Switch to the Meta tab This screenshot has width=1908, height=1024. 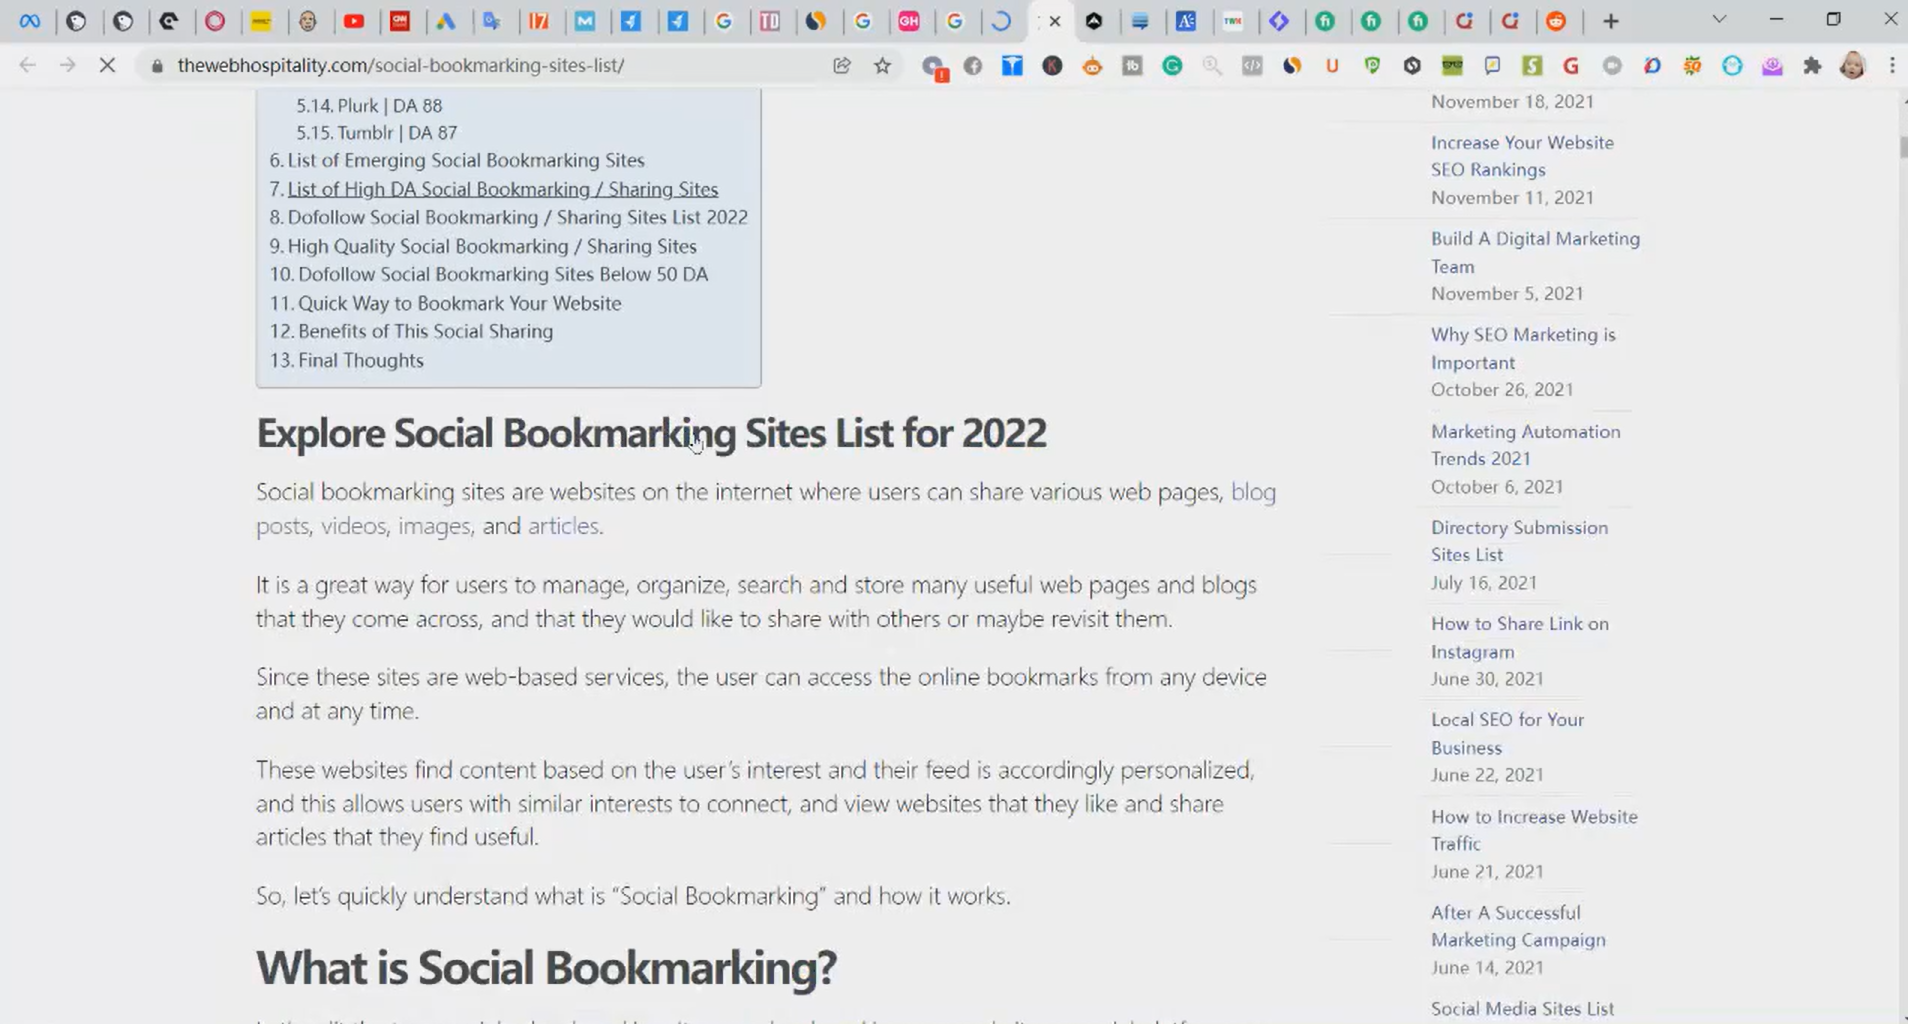coord(30,21)
